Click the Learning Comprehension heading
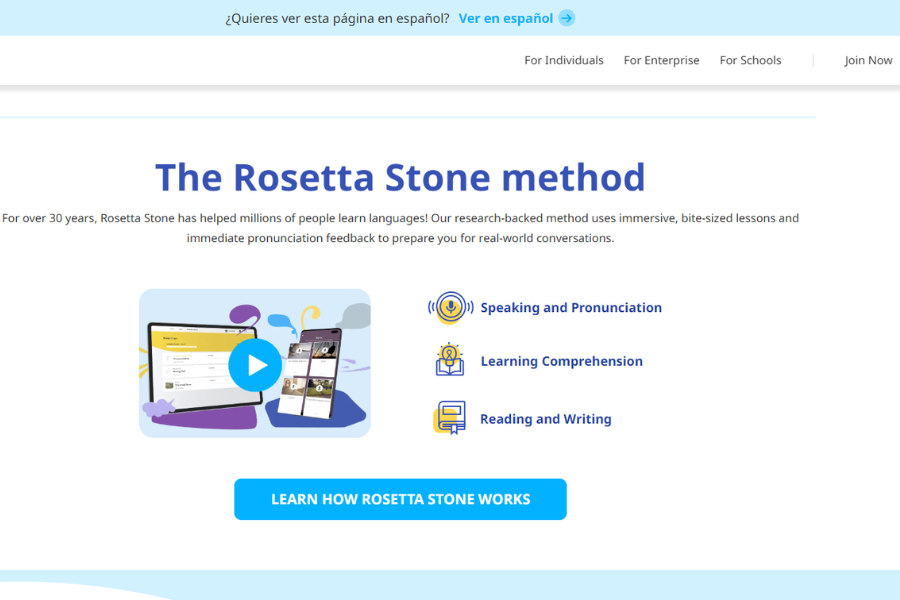 click(x=561, y=361)
